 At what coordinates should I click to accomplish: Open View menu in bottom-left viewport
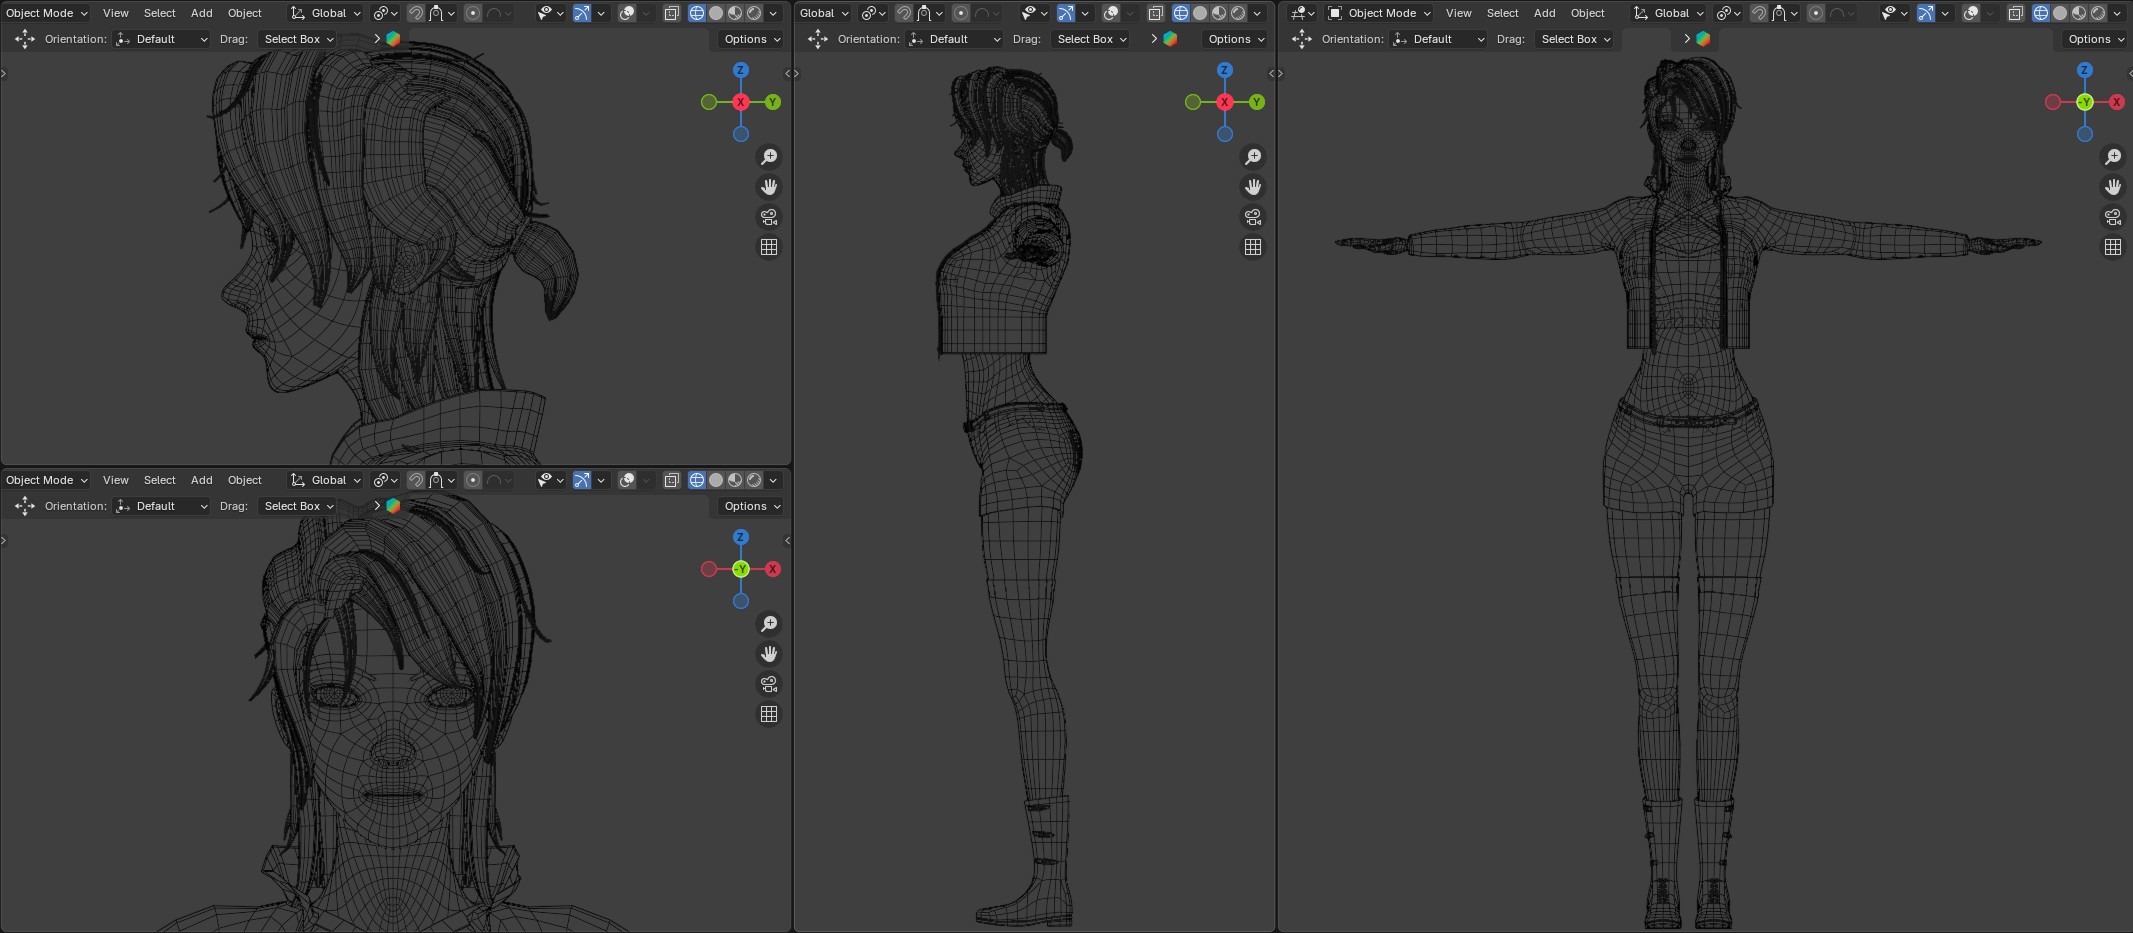click(115, 480)
